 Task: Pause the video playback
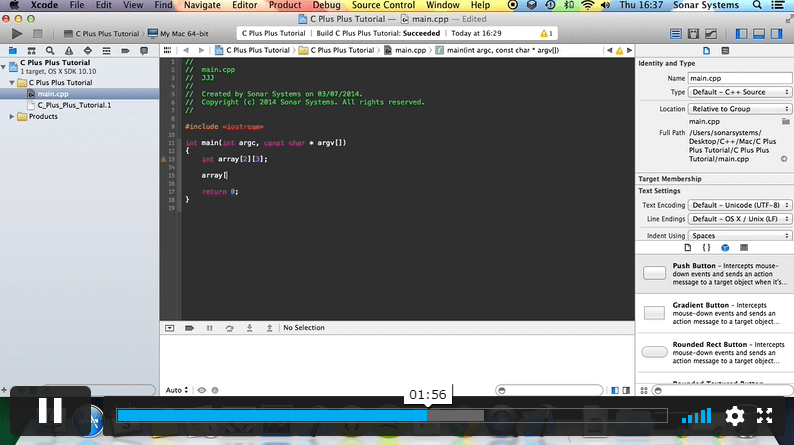point(50,411)
